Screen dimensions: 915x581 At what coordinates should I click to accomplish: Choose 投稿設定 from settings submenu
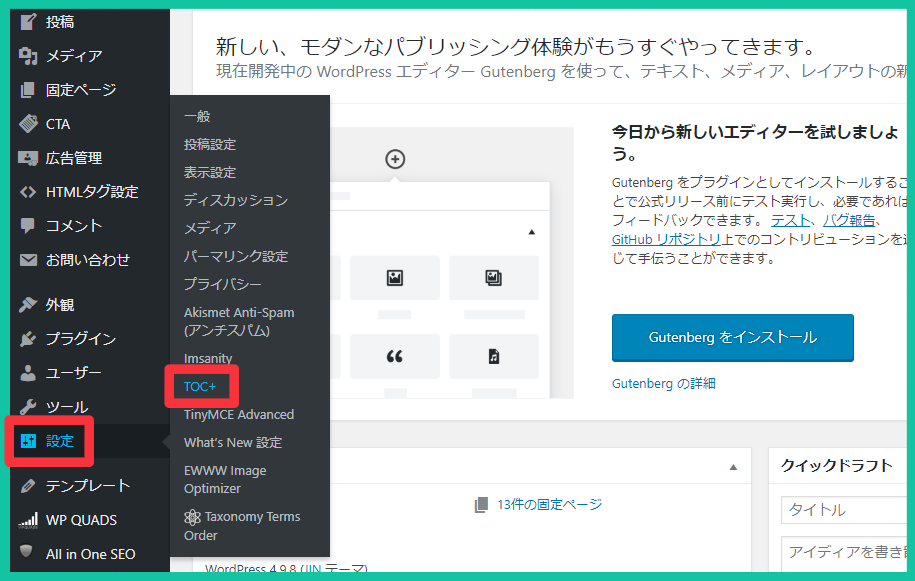210,144
